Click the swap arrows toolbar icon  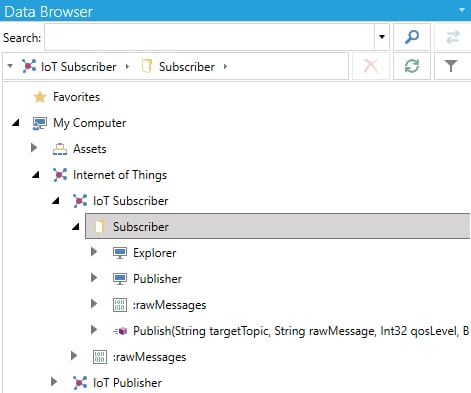[453, 37]
